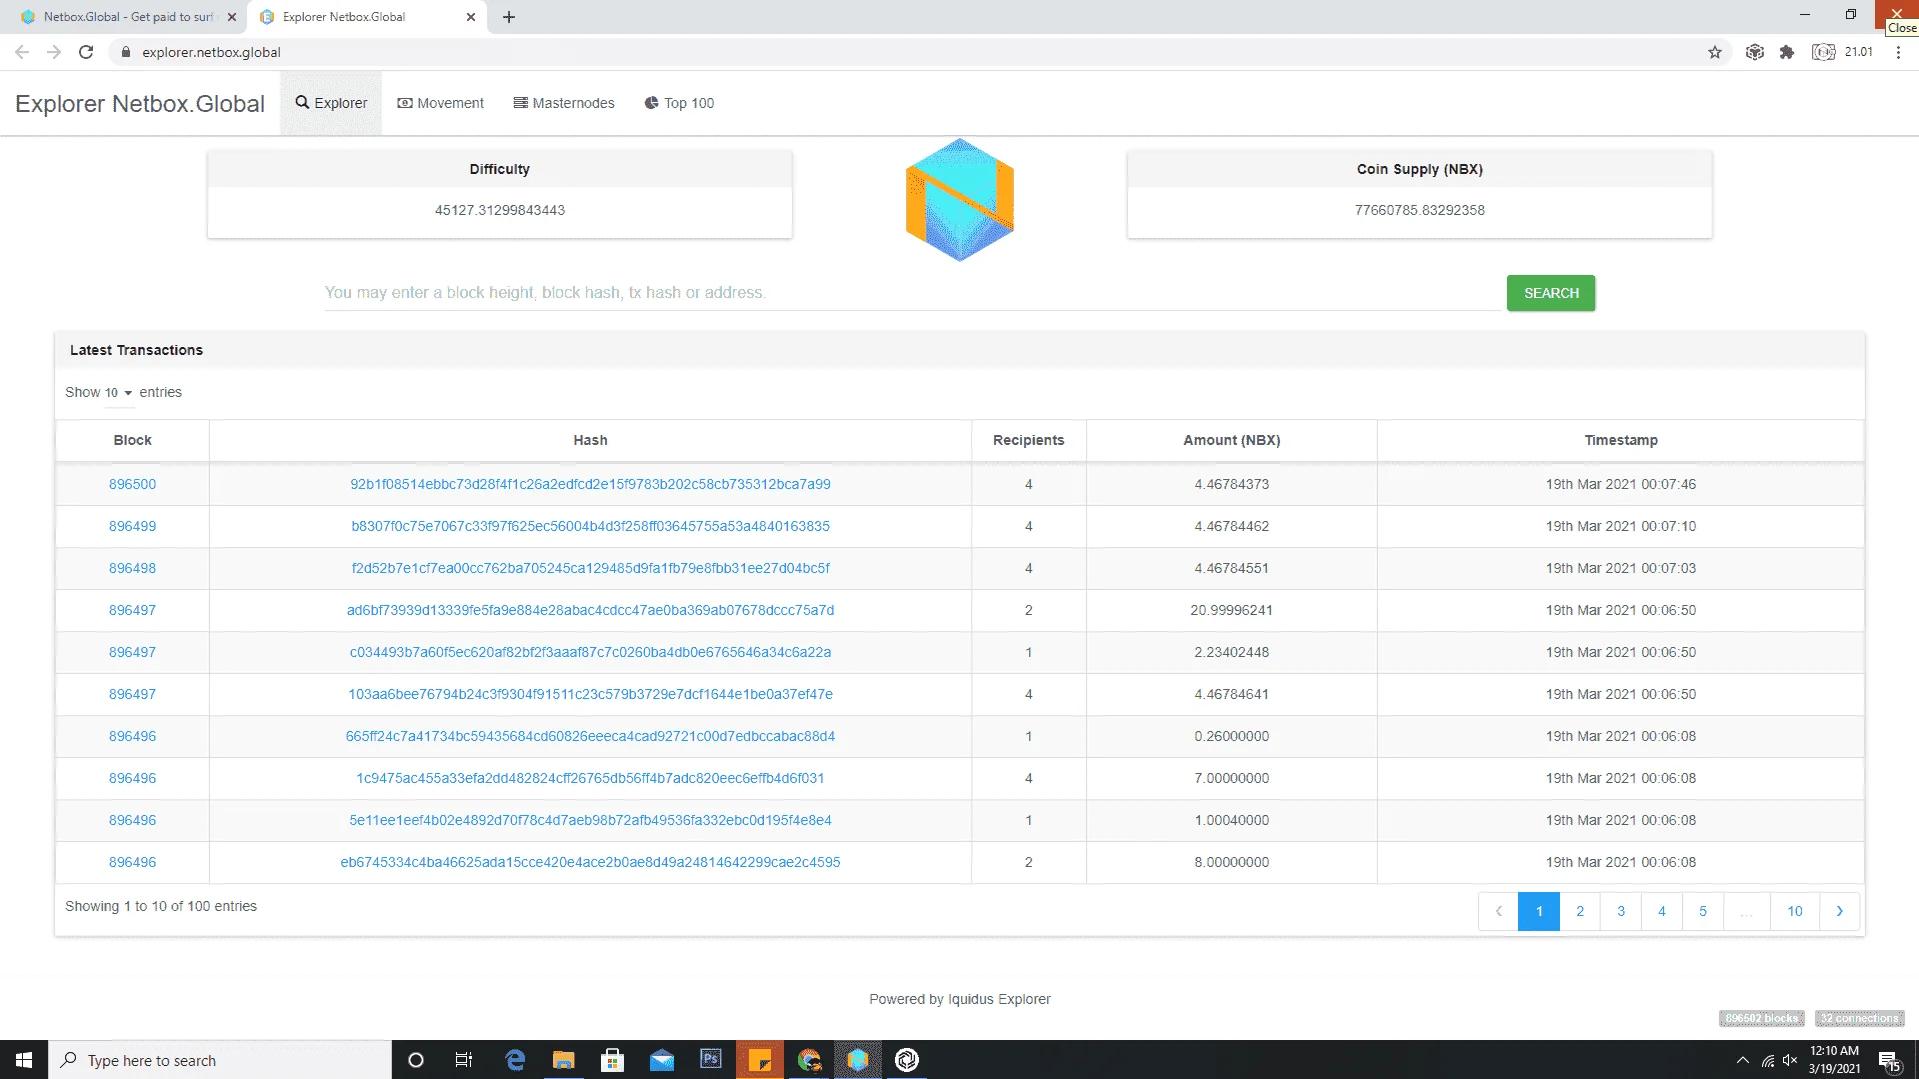
Task: Go to pagination page 3
Action: coord(1621,911)
